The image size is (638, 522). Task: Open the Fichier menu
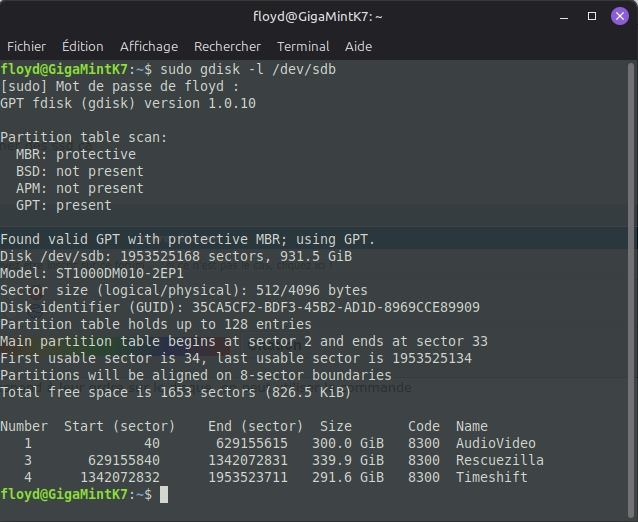(x=27, y=46)
